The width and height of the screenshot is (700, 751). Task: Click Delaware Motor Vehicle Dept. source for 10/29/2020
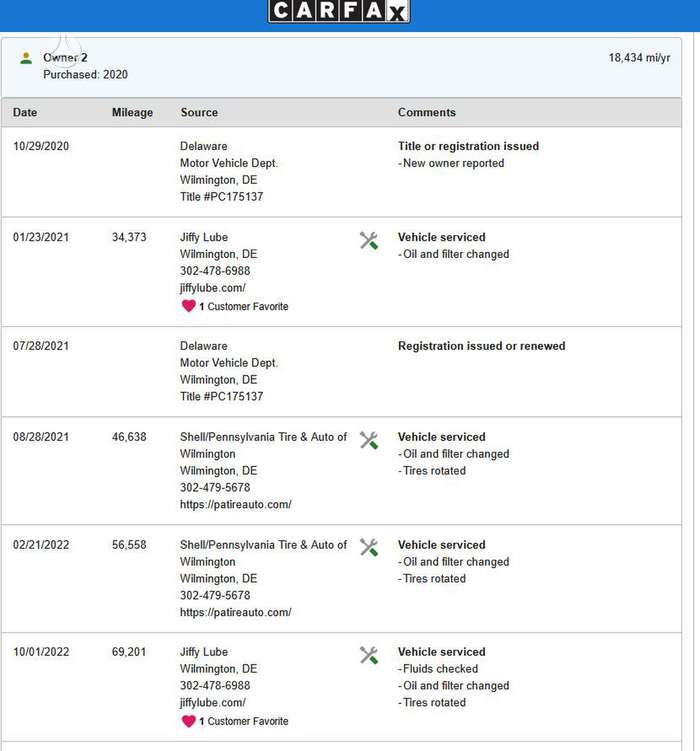pyautogui.click(x=229, y=155)
